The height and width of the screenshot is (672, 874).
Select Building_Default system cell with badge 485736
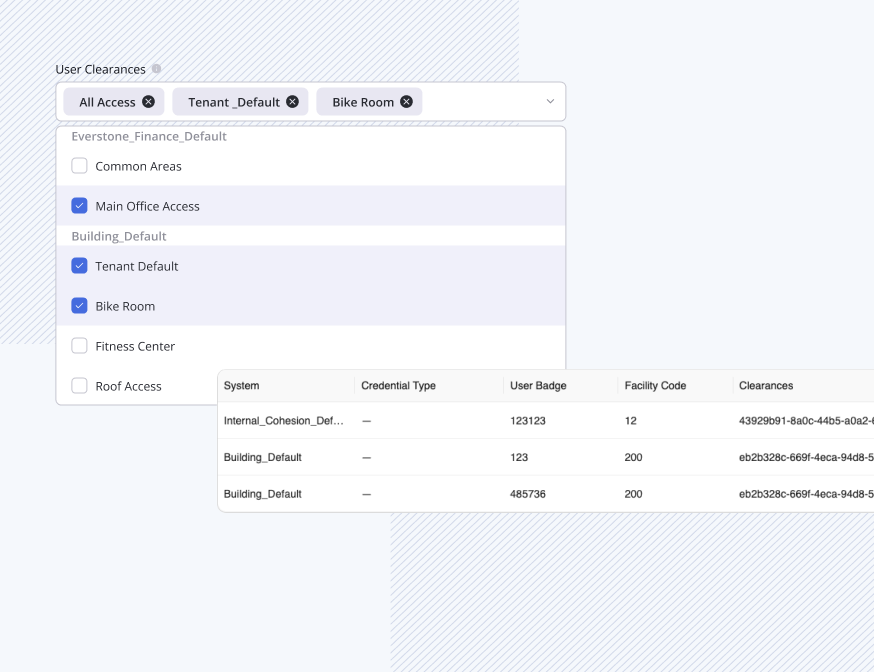pyautogui.click(x=263, y=494)
